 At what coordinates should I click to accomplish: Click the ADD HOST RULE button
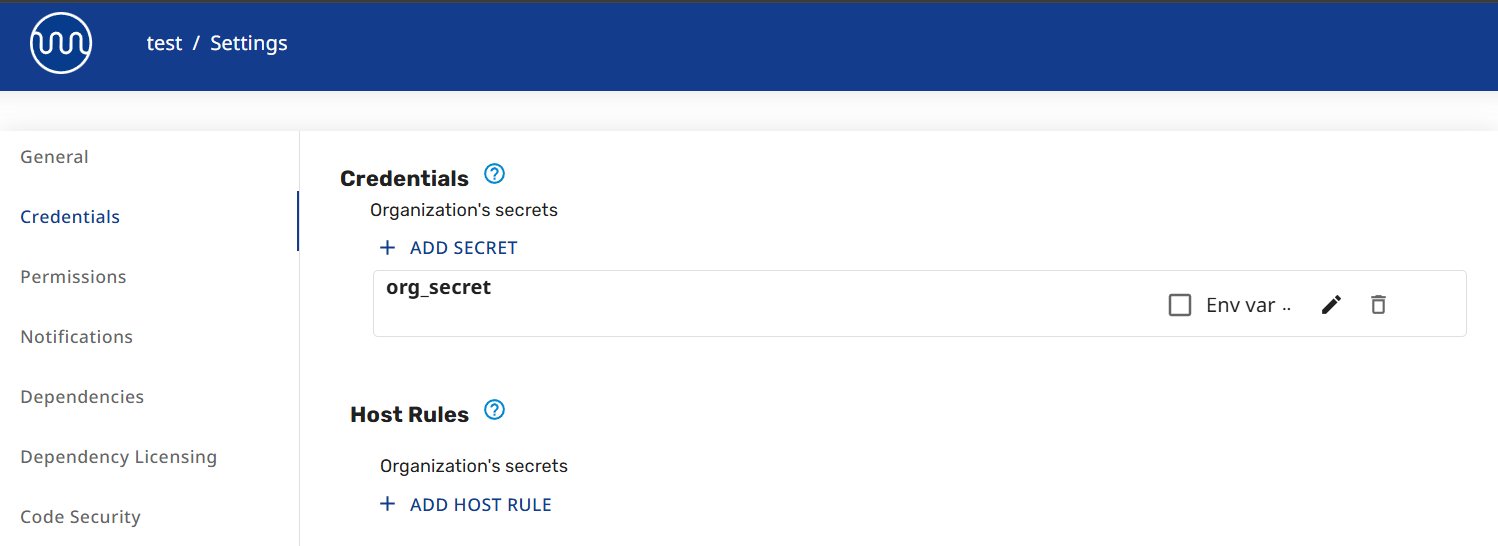click(480, 505)
